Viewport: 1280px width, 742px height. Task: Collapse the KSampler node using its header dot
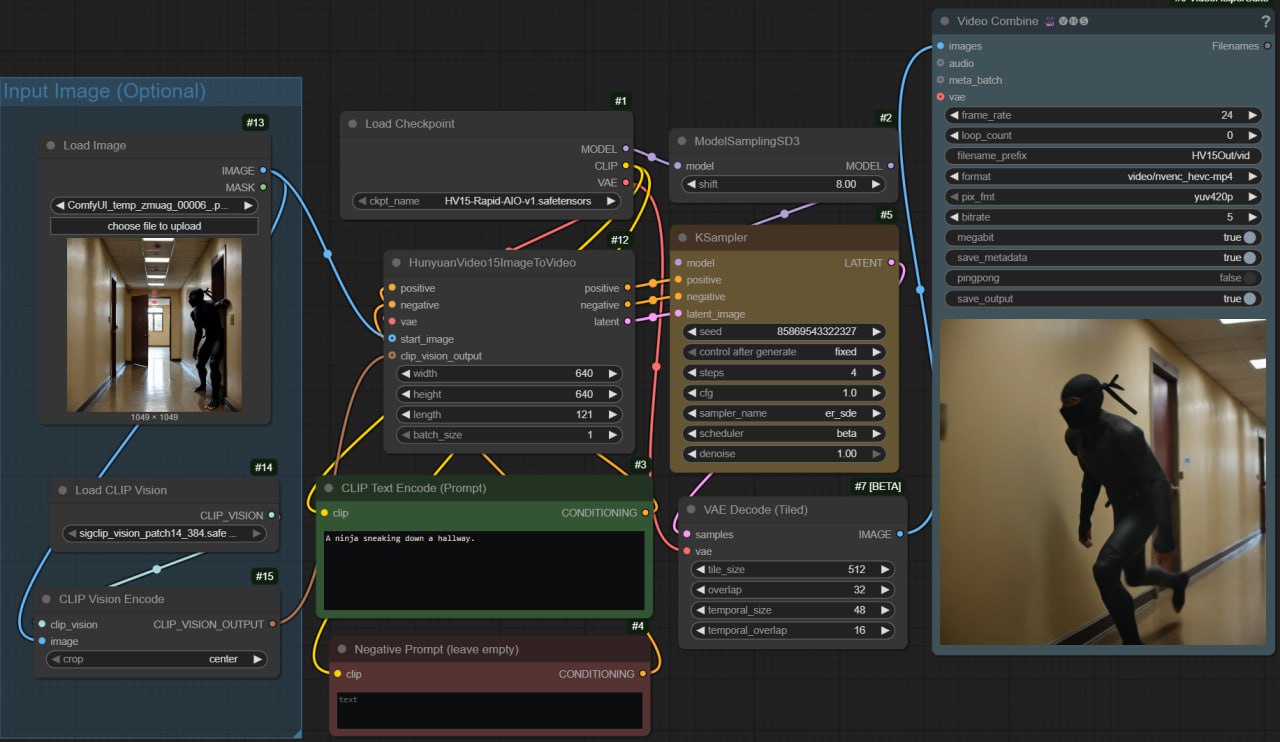point(681,238)
